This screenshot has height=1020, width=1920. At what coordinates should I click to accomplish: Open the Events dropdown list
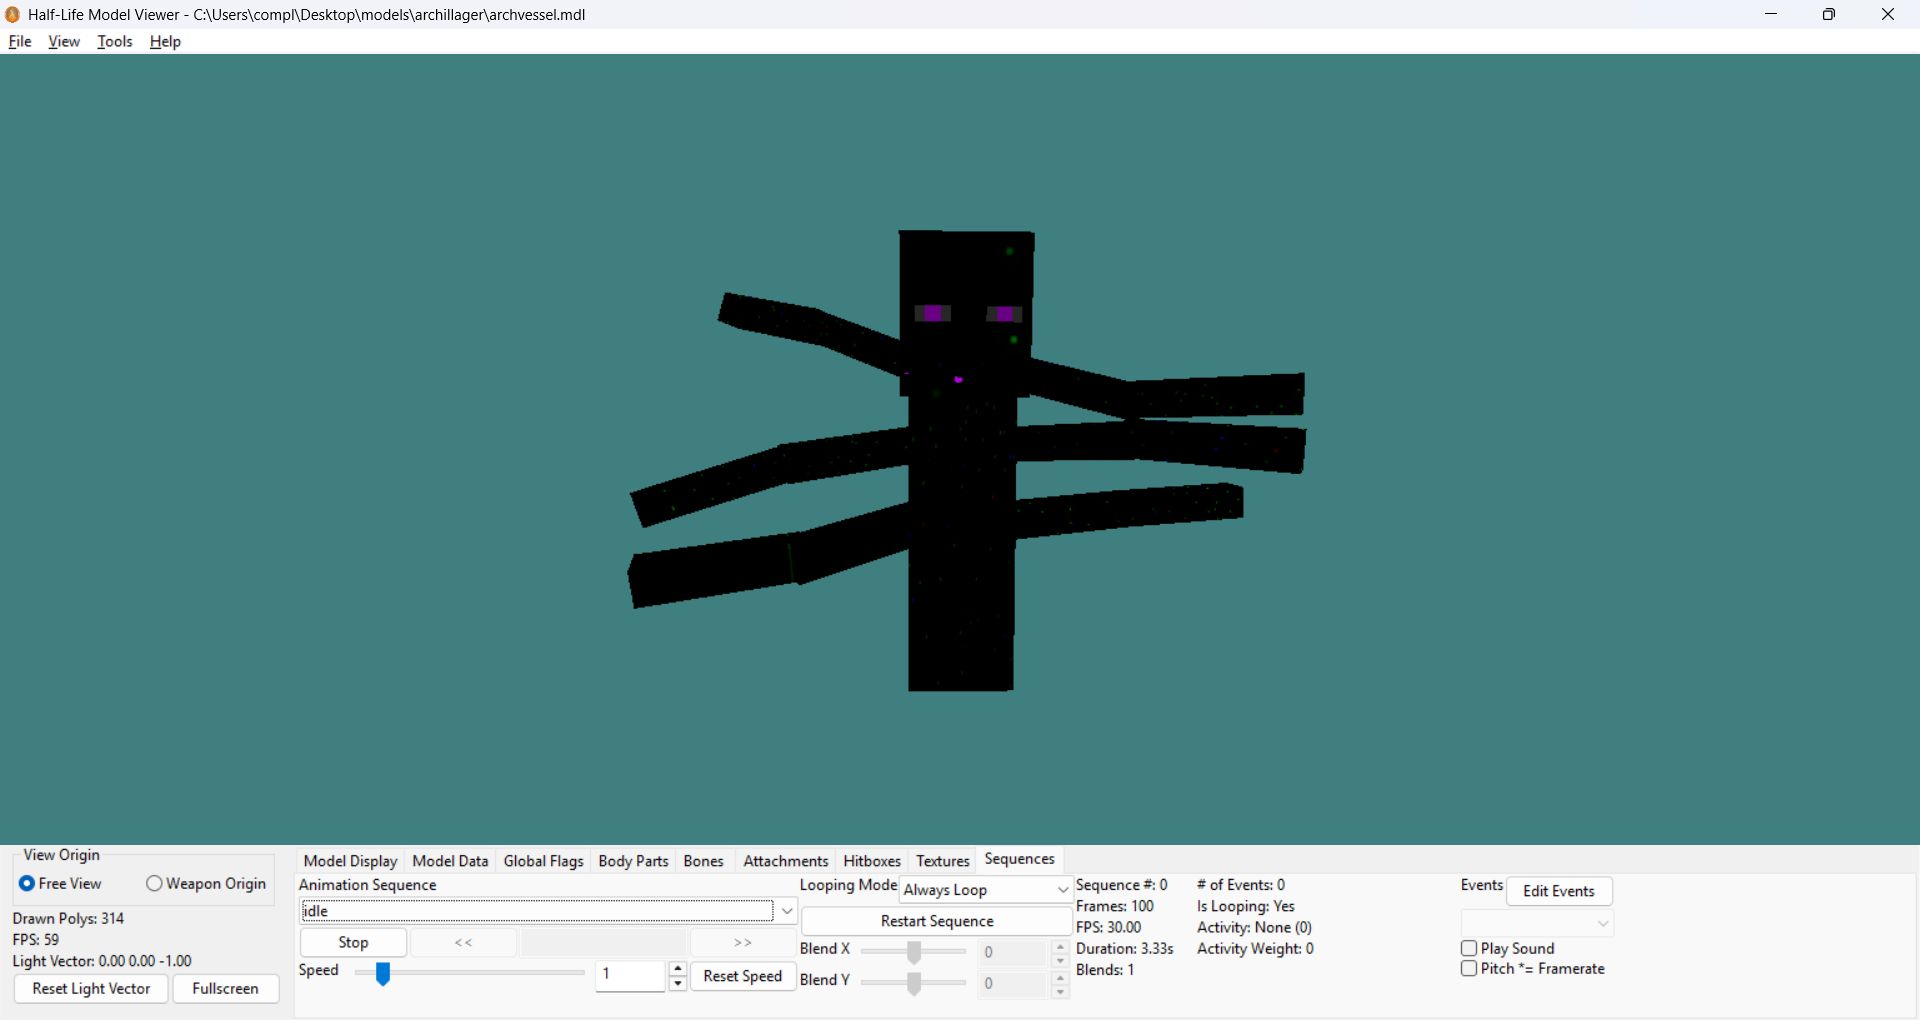(1537, 923)
